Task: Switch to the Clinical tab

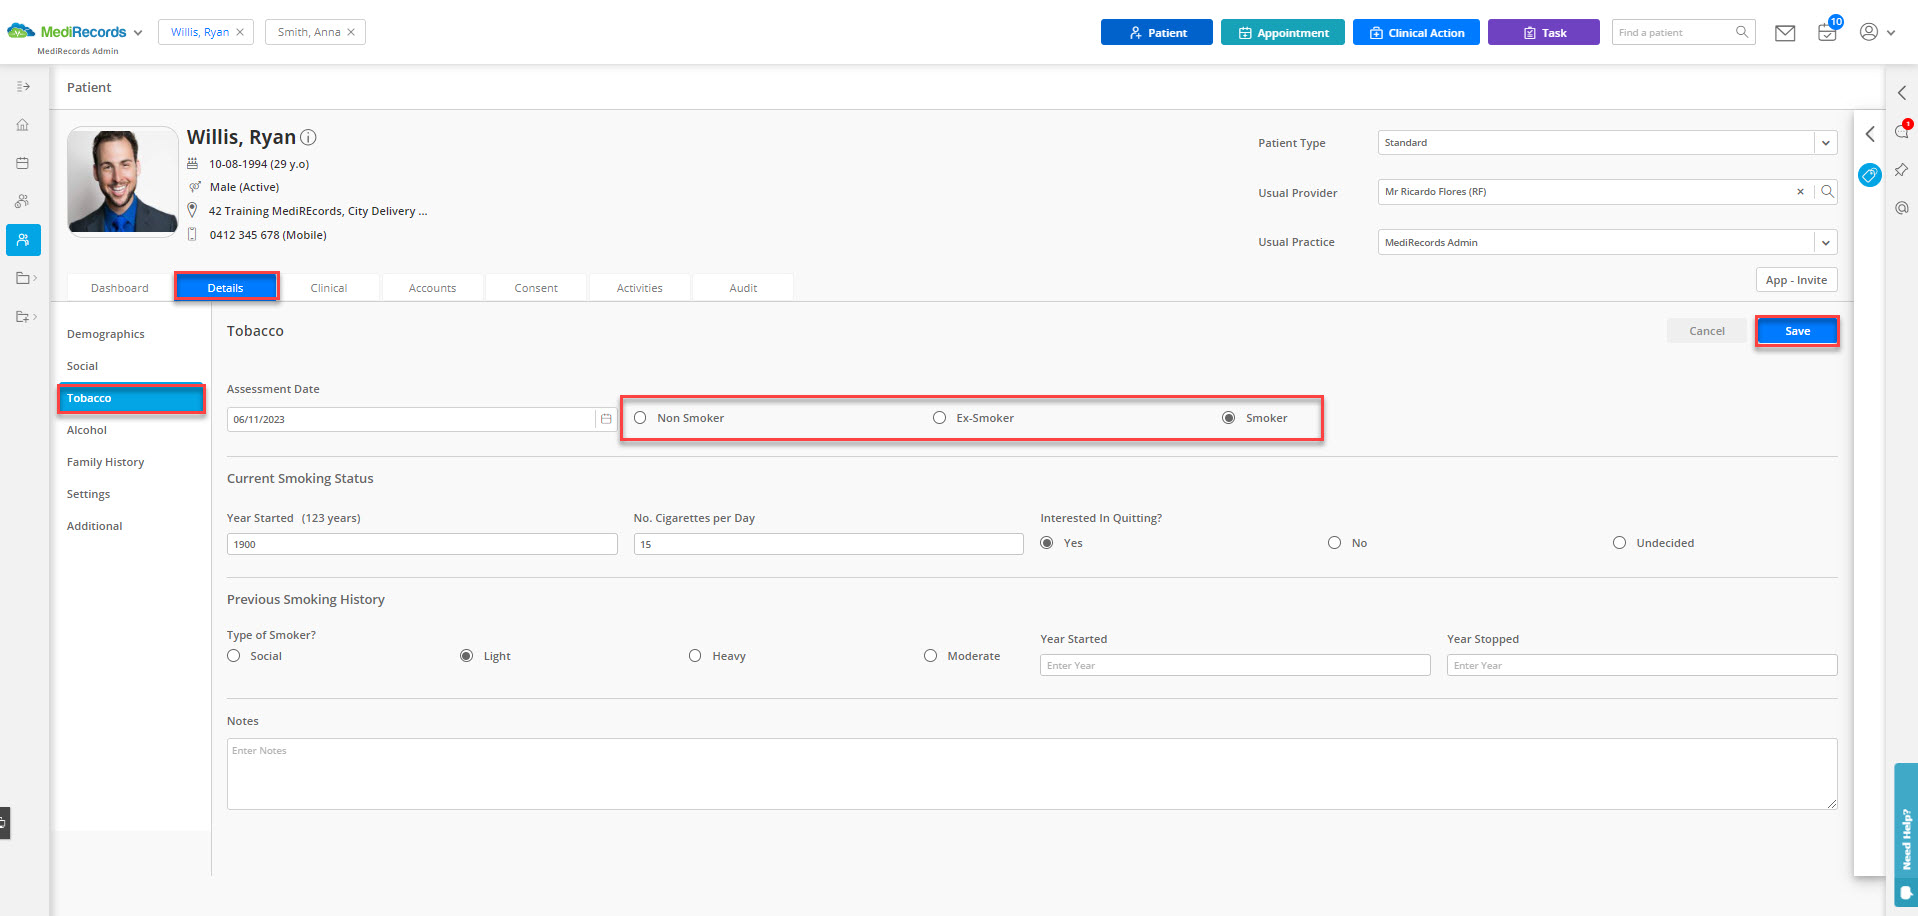Action: pos(329,288)
